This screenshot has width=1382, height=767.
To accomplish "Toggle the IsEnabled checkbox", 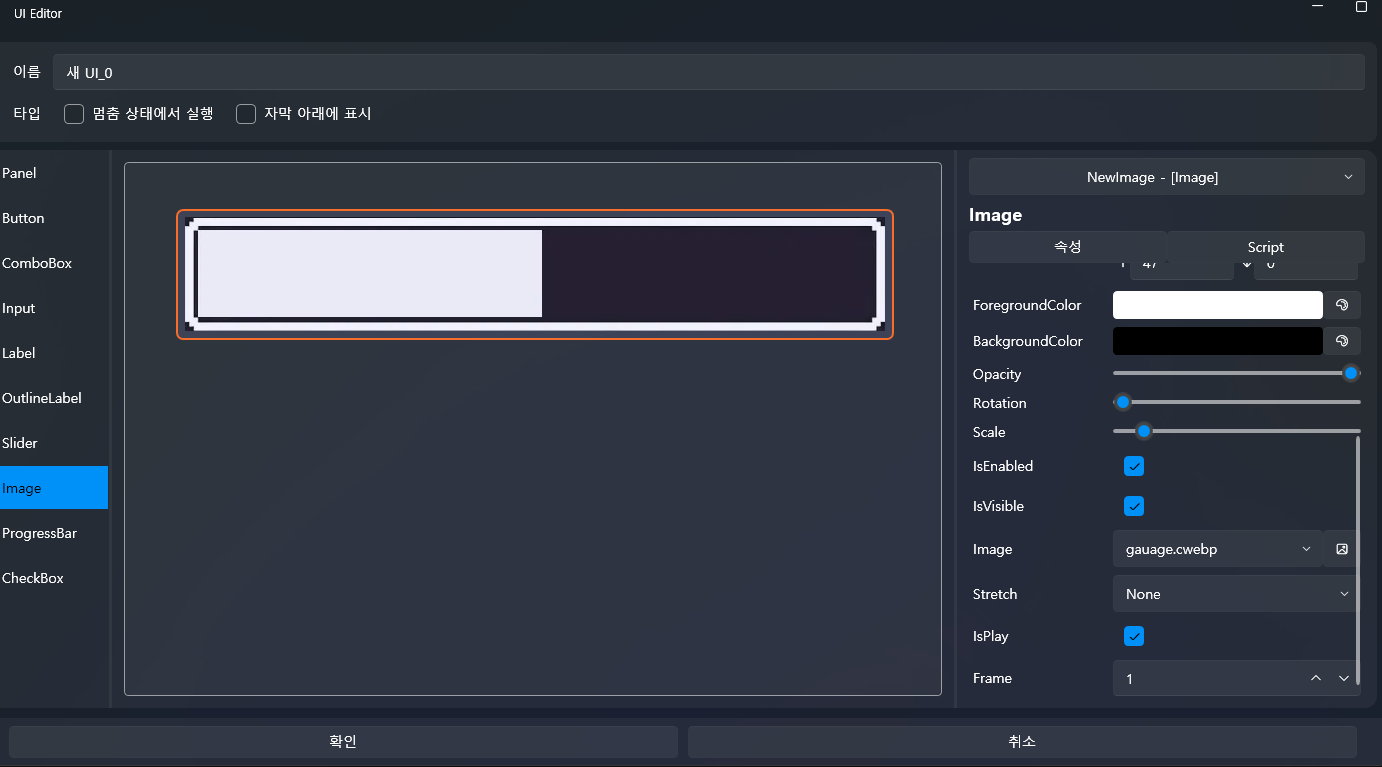I will click(x=1134, y=466).
